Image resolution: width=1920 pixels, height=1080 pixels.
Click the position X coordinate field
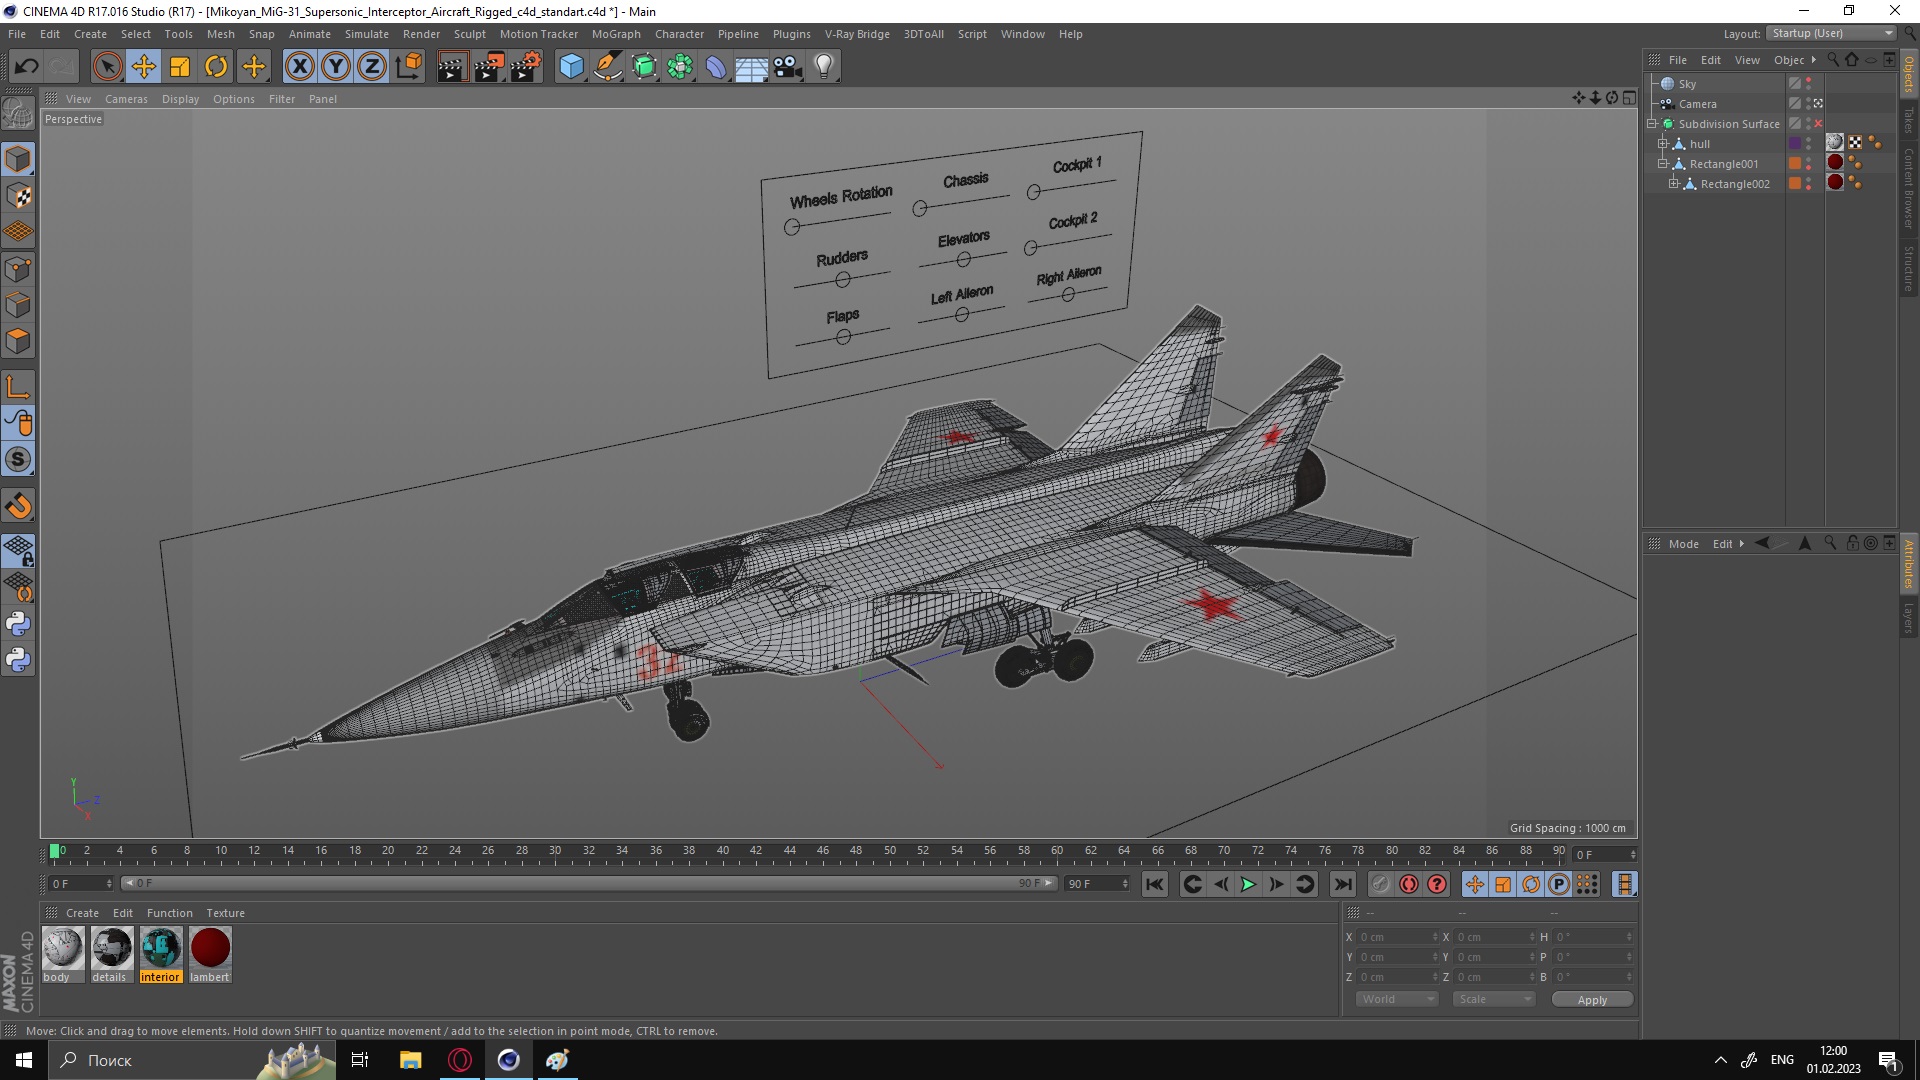[x=1397, y=937]
